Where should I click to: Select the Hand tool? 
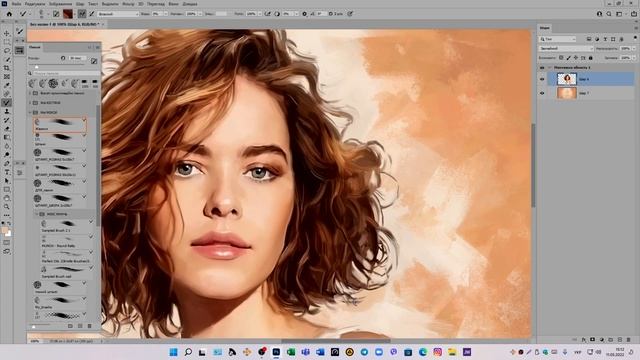click(x=7, y=198)
